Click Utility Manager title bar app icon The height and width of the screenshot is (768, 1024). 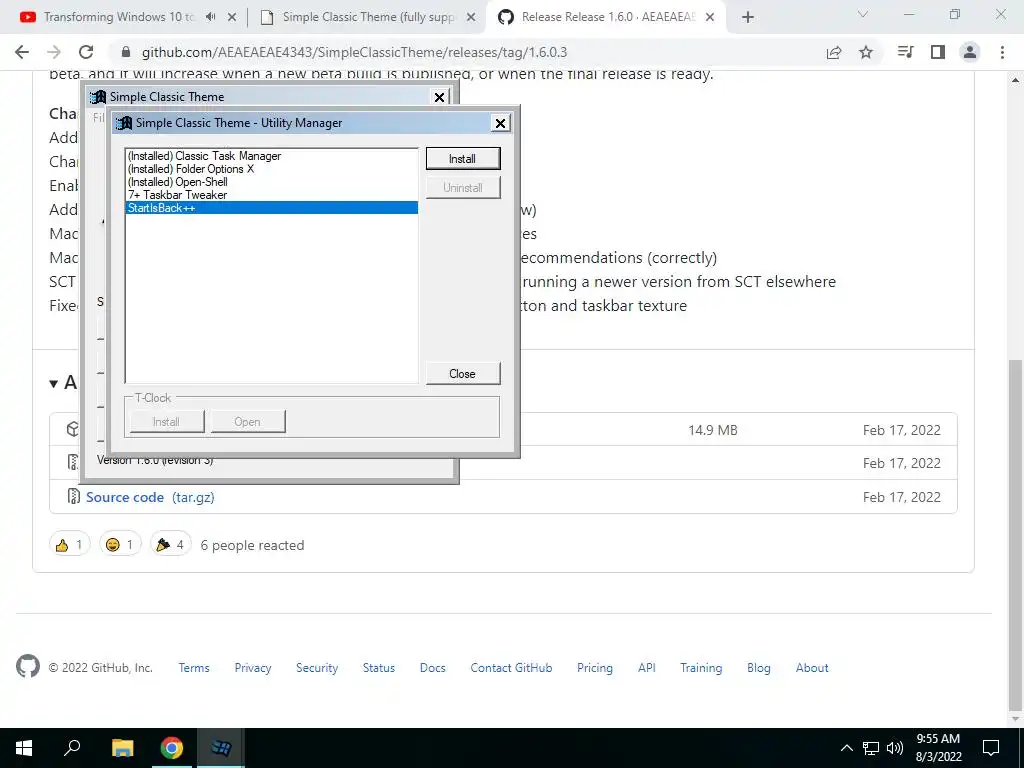[124, 123]
